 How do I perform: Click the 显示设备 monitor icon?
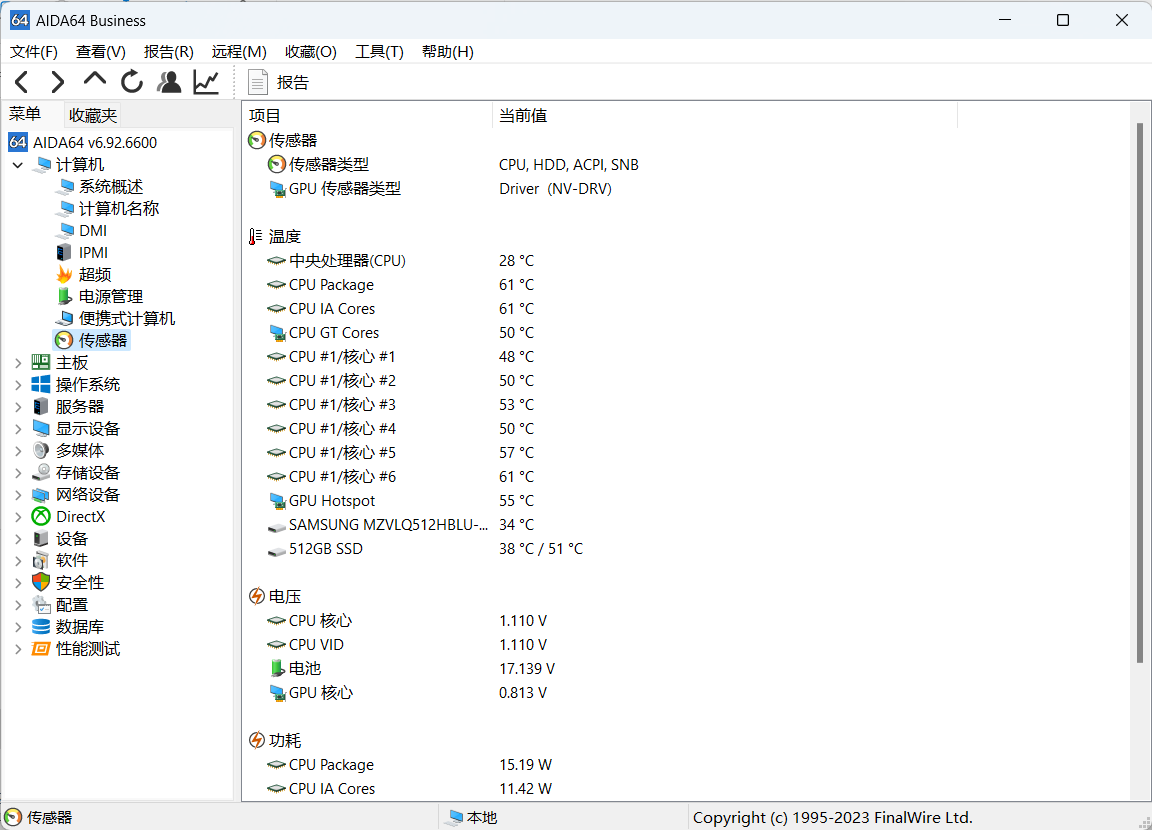point(41,429)
